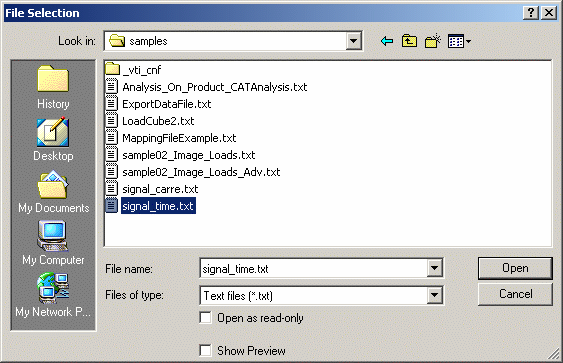Click the LoadCube2.txt file icon
Viewport: 563px width, 363px height.
(x=112, y=121)
